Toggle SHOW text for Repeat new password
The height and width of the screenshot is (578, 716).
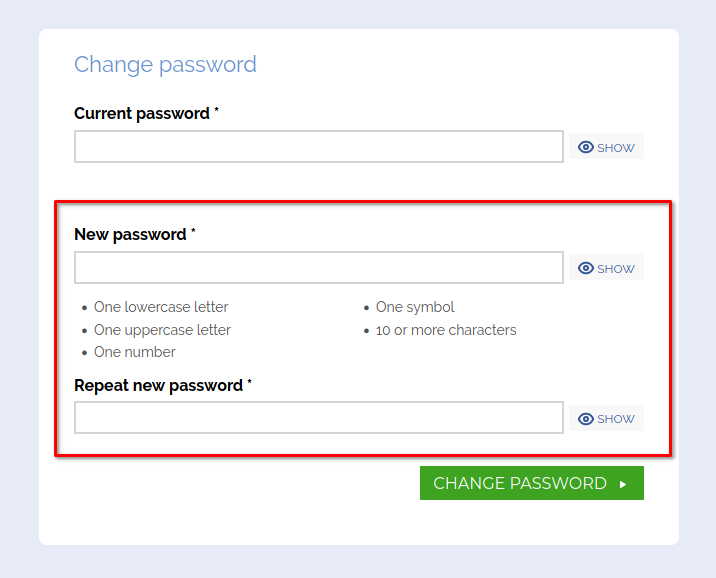(x=616, y=419)
